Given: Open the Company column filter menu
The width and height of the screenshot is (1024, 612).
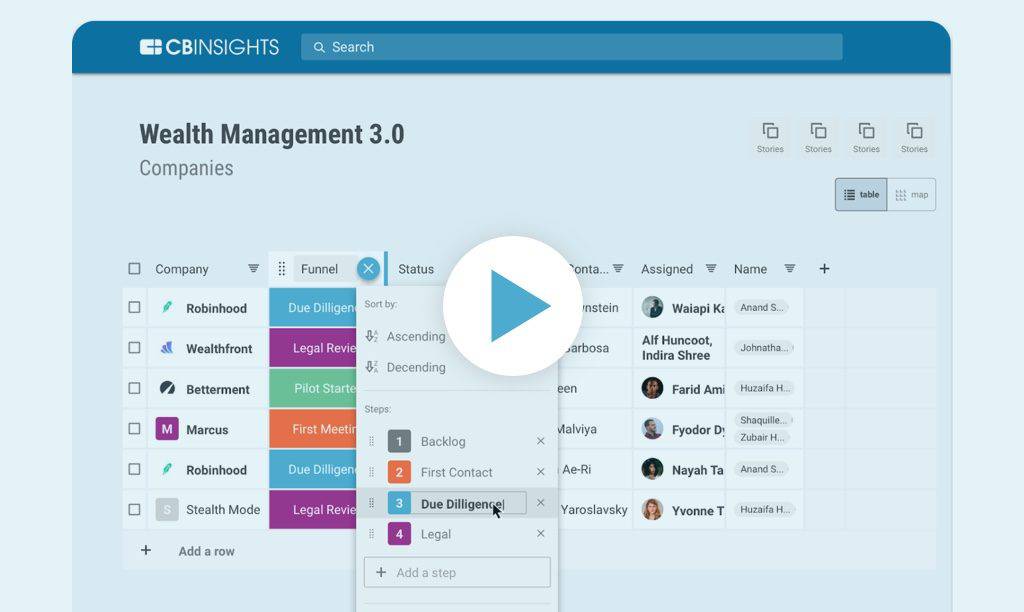Looking at the screenshot, I should pyautogui.click(x=253, y=269).
